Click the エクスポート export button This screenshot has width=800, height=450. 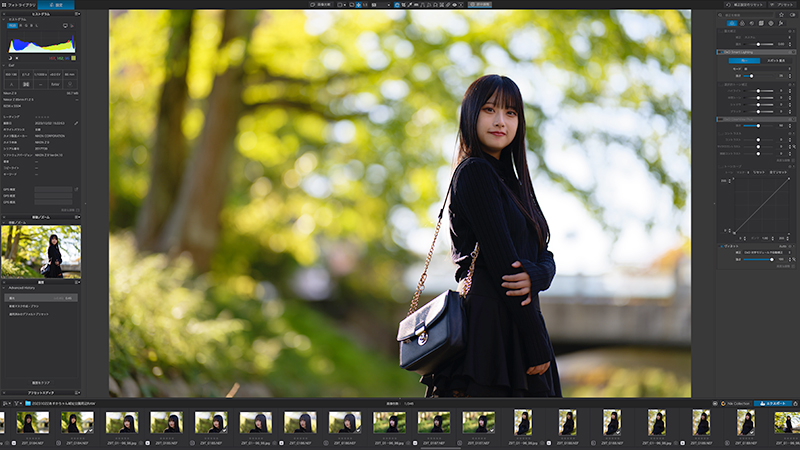[772, 404]
